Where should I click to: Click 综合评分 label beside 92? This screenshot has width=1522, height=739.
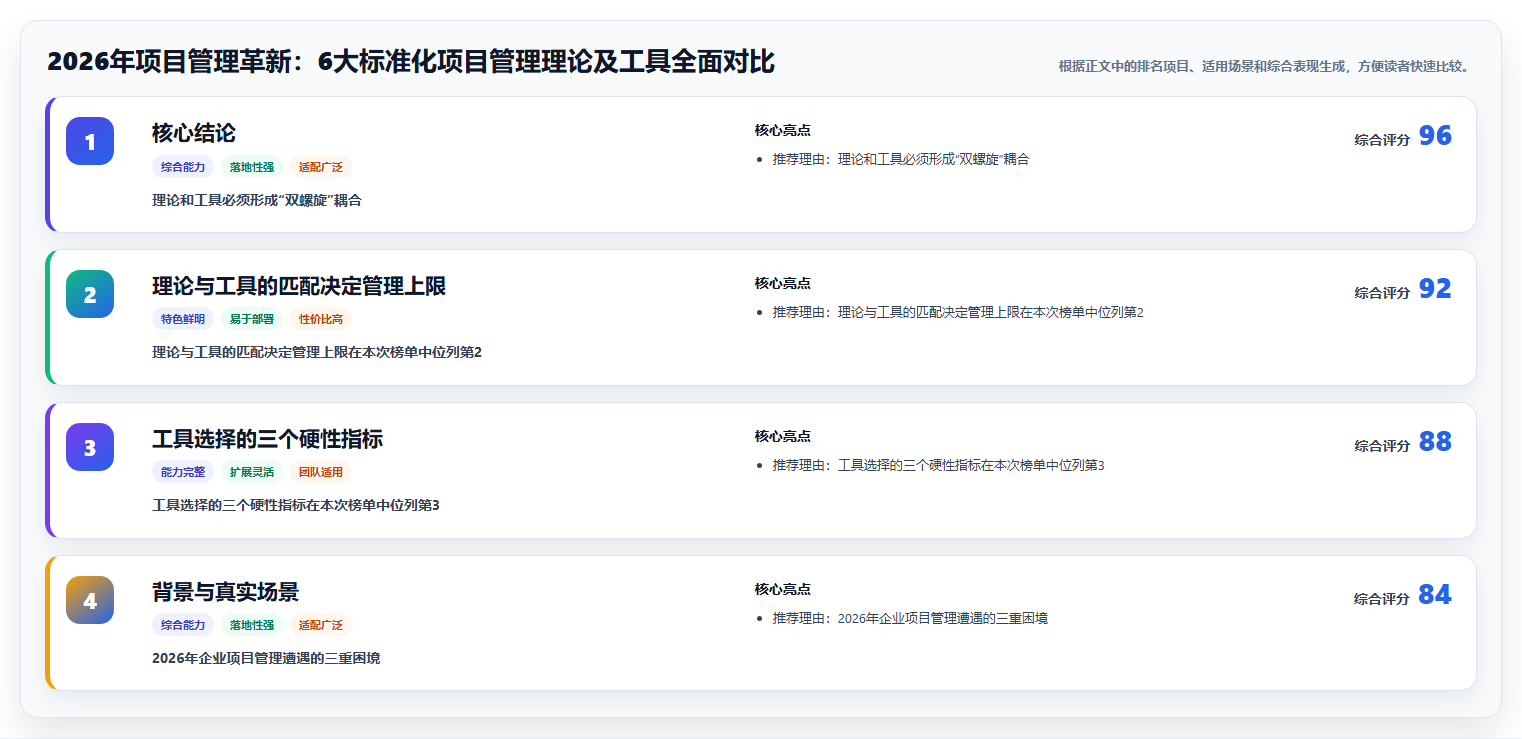[1382, 293]
